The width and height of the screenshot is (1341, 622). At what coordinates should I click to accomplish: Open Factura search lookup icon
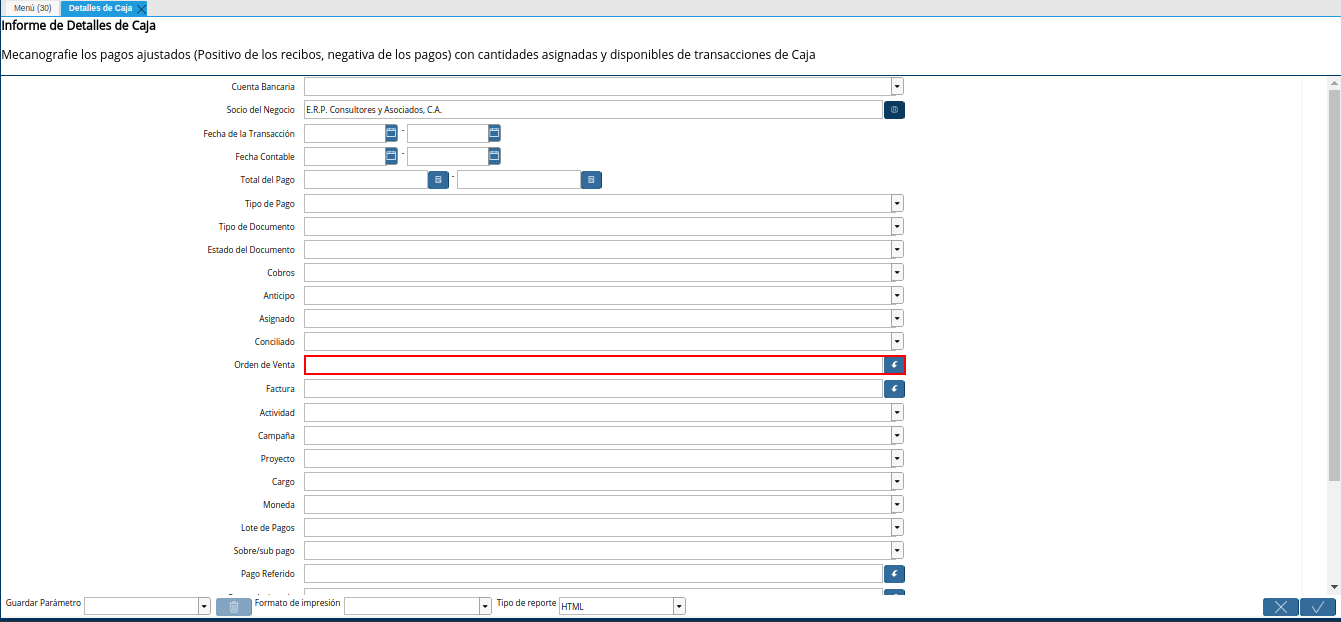pyautogui.click(x=894, y=388)
